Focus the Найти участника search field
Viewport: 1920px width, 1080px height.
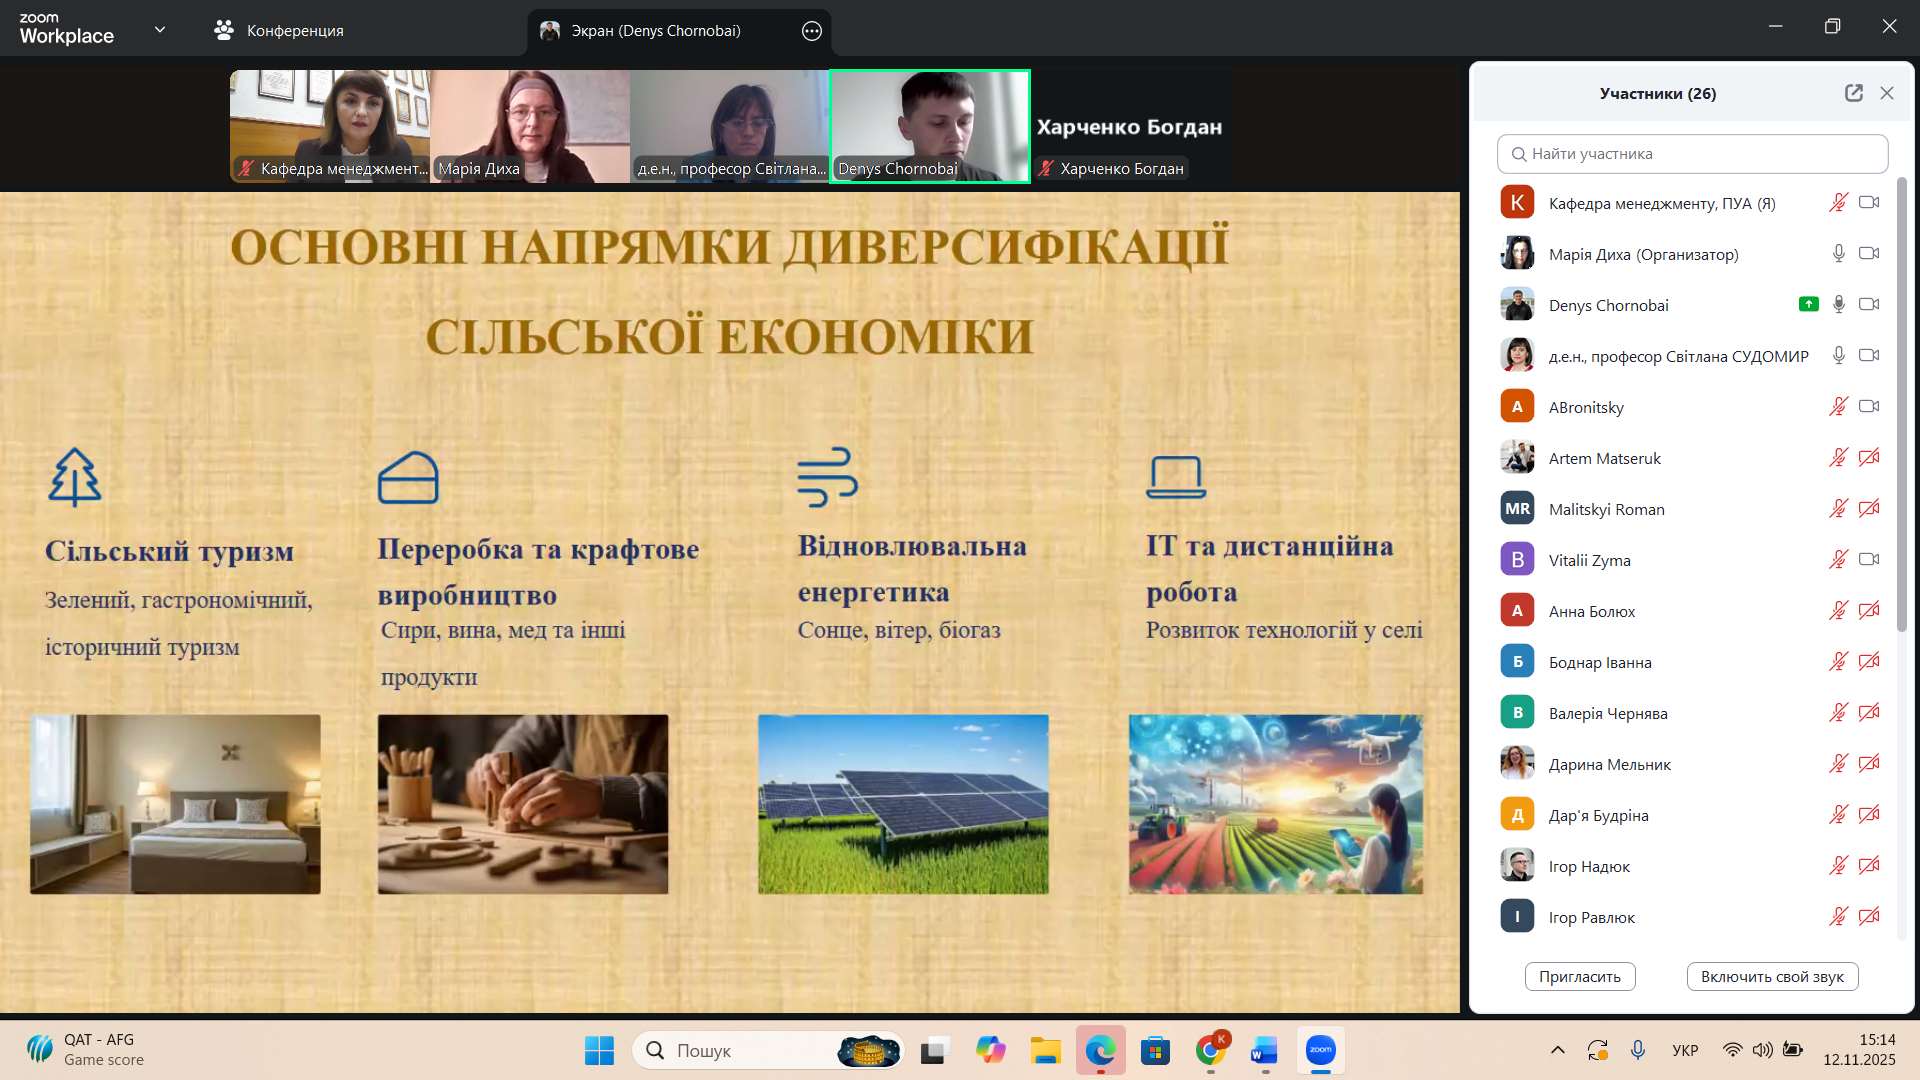(1692, 154)
